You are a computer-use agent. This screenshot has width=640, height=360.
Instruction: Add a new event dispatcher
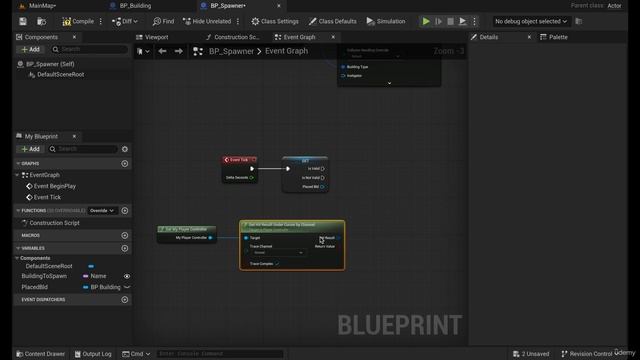[x=125, y=300]
